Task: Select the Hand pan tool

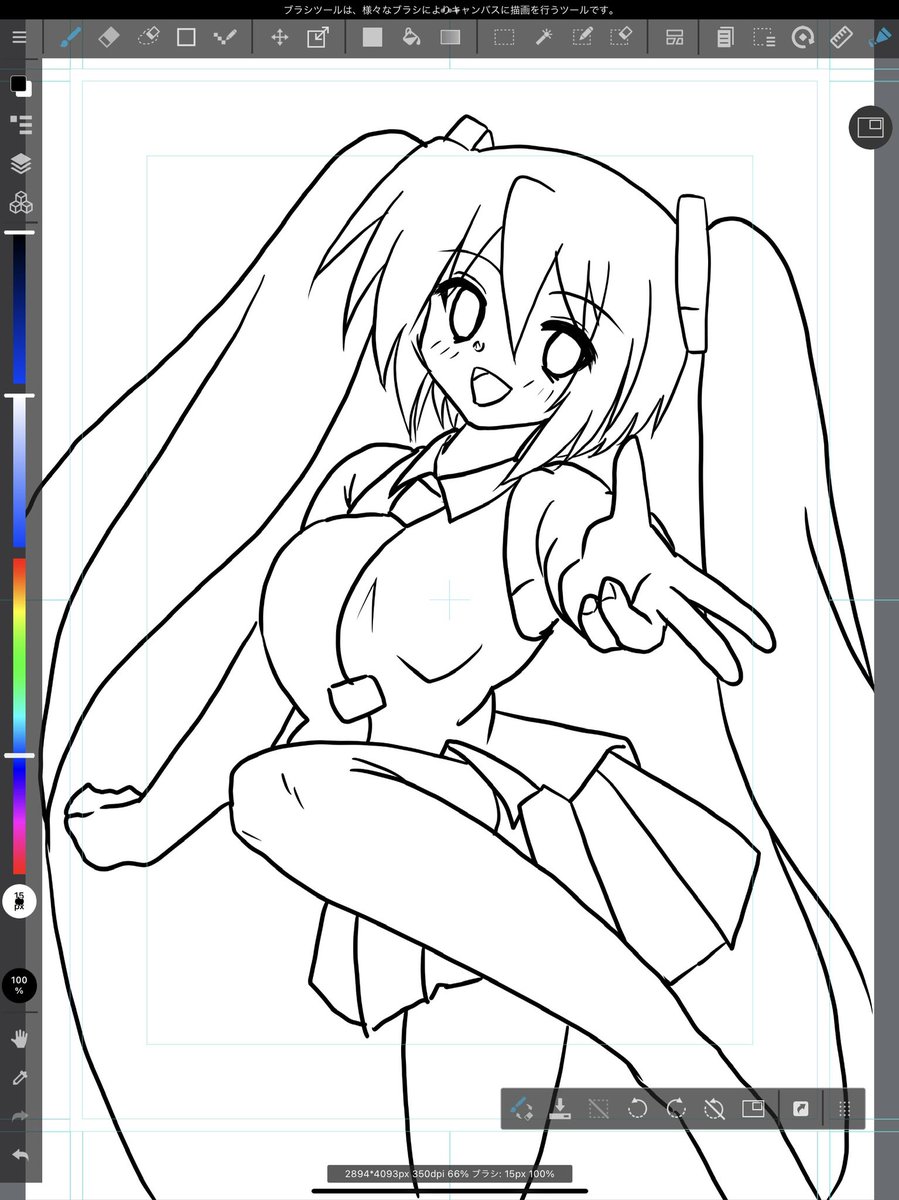Action: point(19,1038)
